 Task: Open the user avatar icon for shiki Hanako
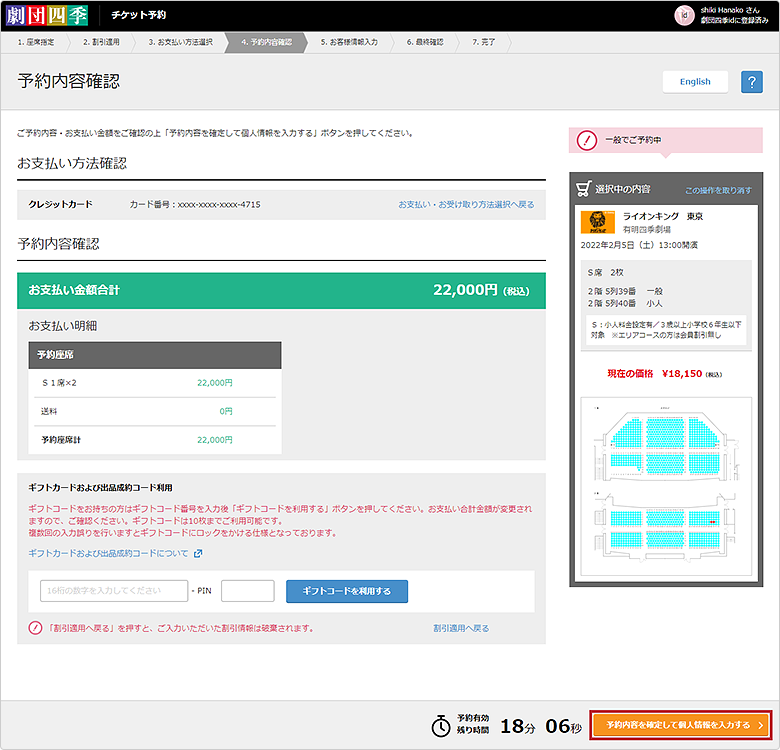684,15
